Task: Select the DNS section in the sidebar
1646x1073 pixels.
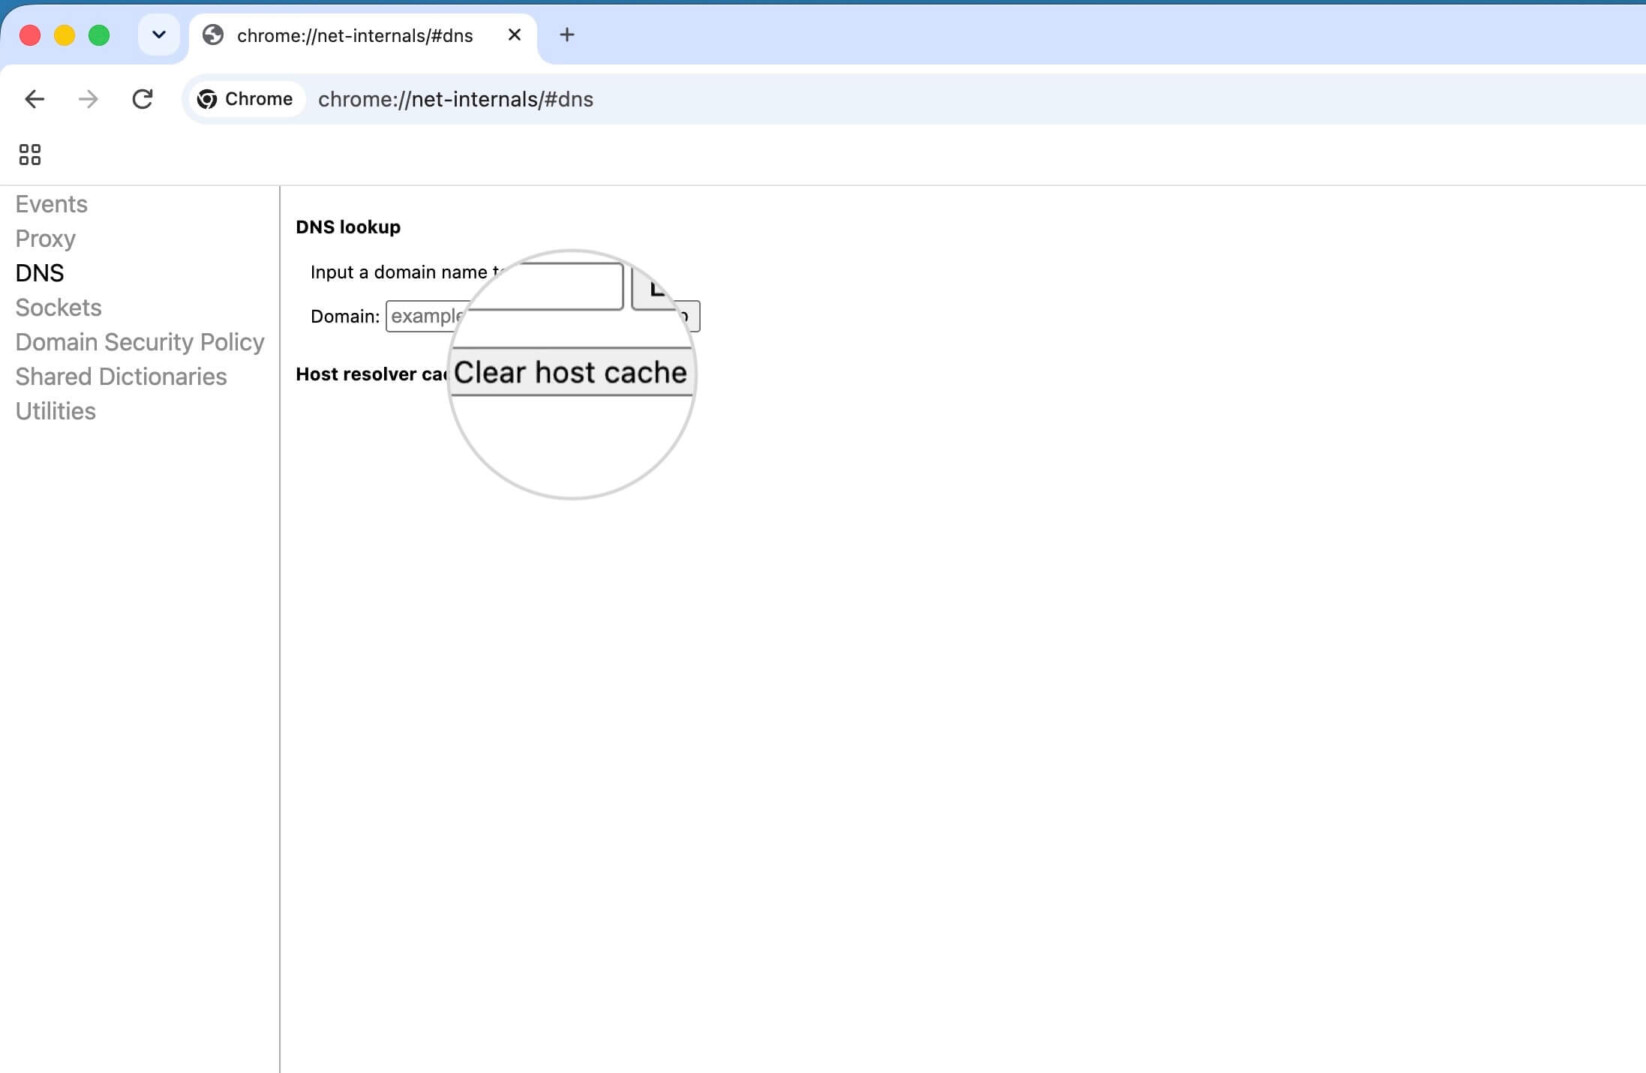Action: [39, 273]
